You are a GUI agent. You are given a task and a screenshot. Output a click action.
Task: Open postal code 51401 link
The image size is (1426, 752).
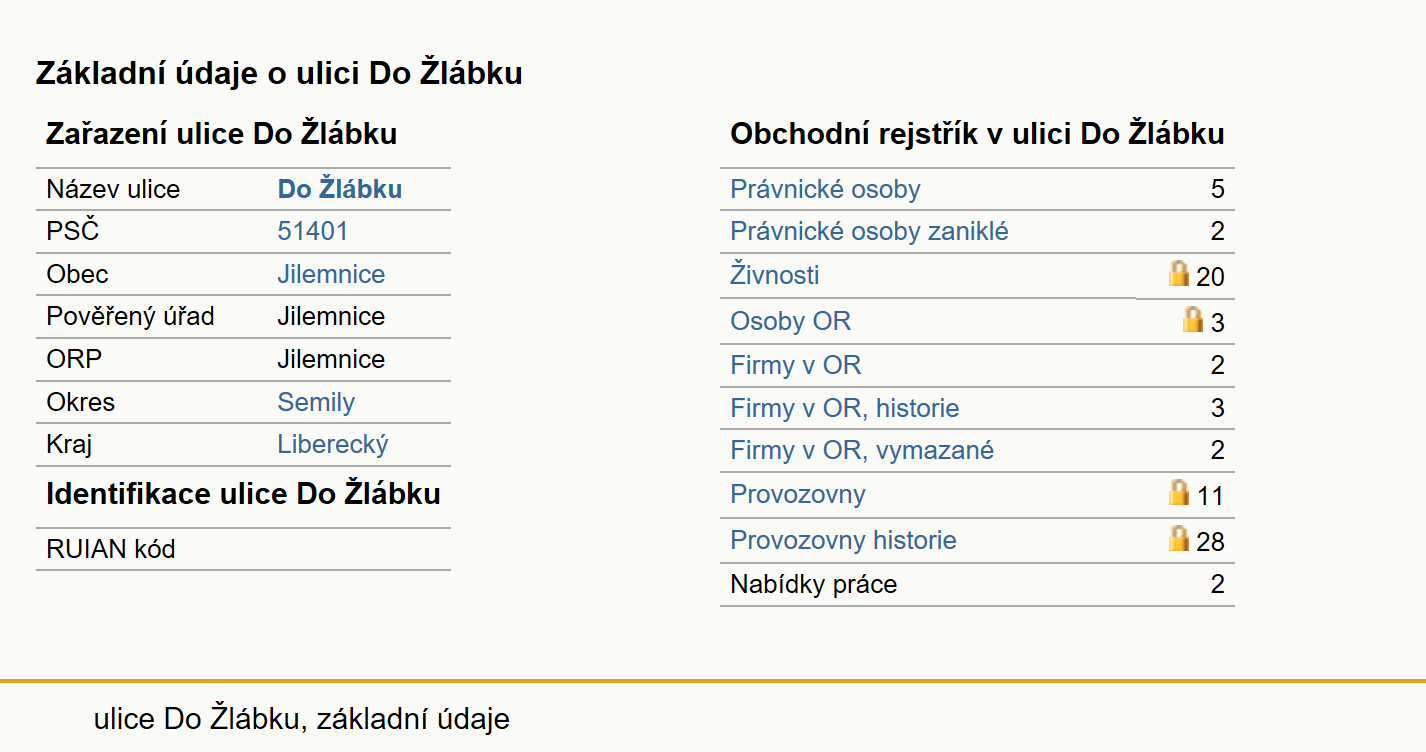pyautogui.click(x=313, y=232)
